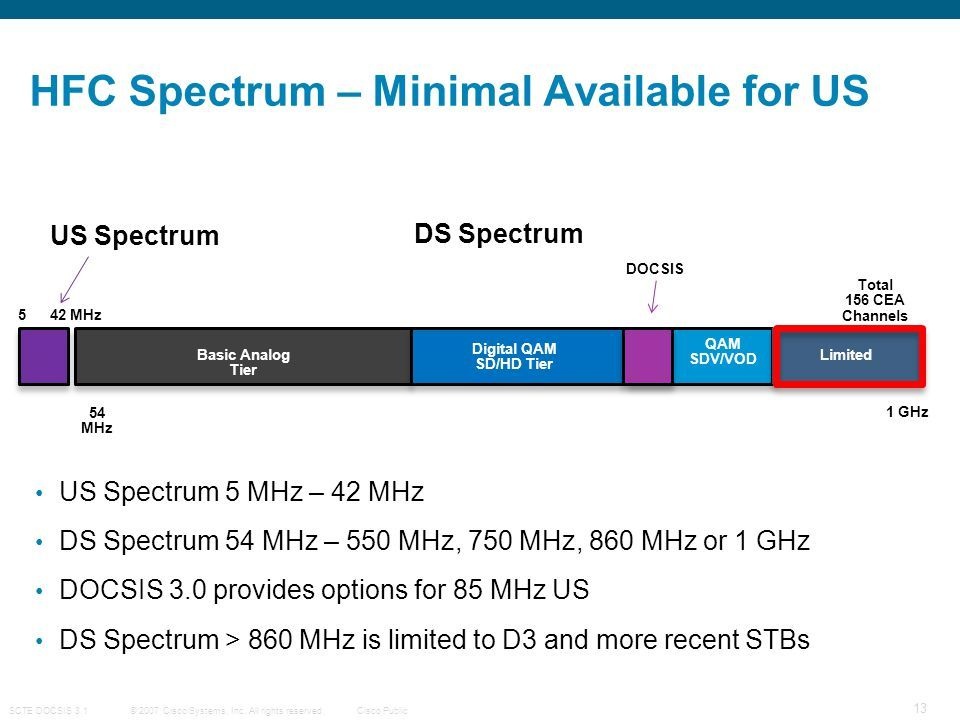Click the QAM SDV/VOD block
Viewport: 960px width, 720px height.
(x=722, y=355)
